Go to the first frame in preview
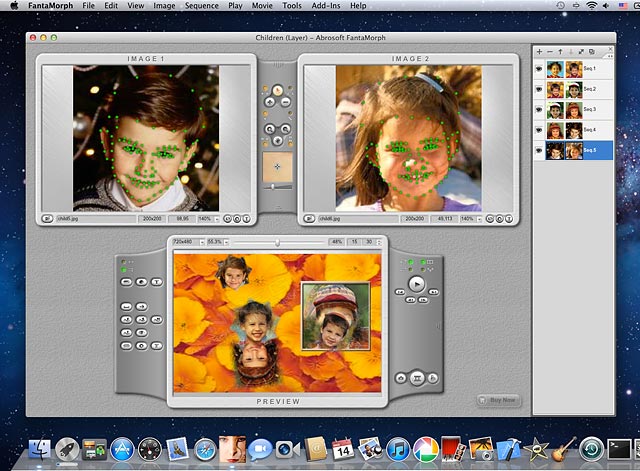The image size is (640, 471). pyautogui.click(x=400, y=292)
